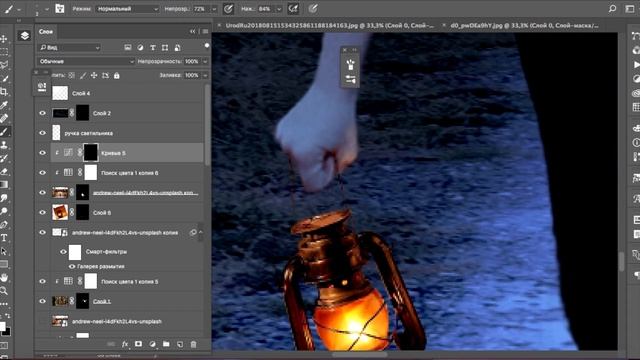Viewport: 640px width, 360px height.
Task: Add a layer mask
Action: tap(138, 344)
